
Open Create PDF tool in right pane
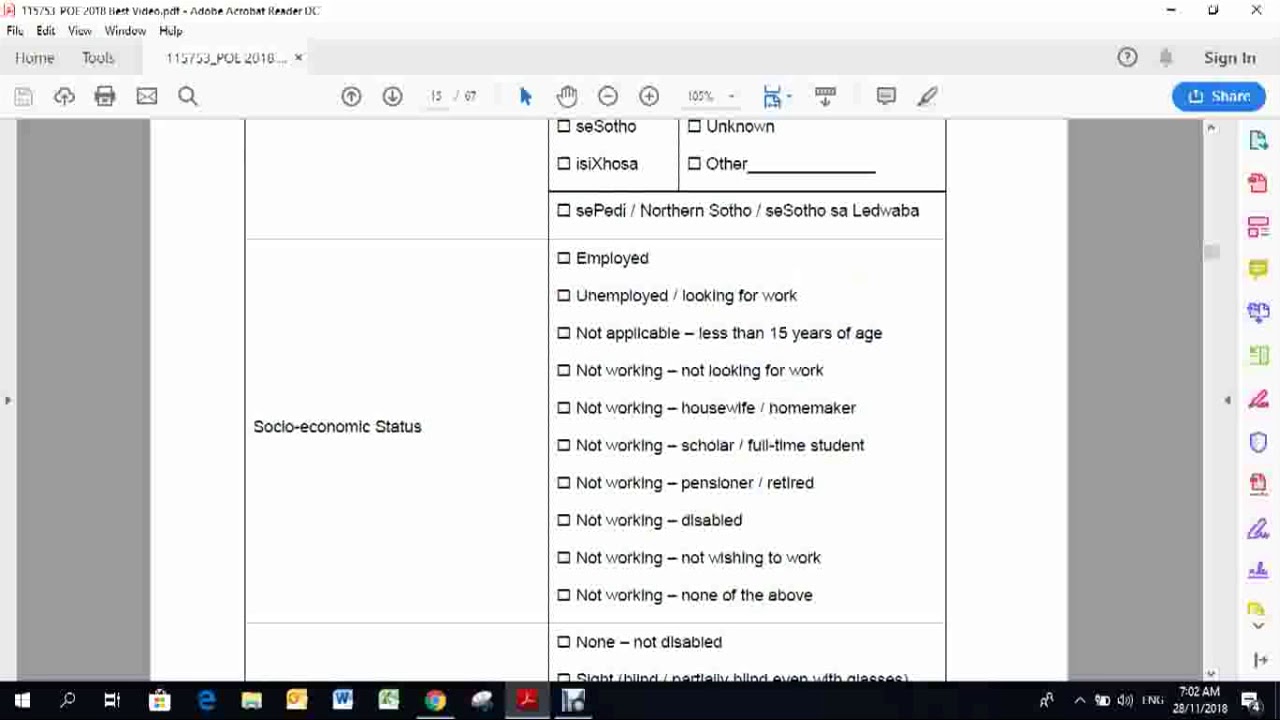coord(1258,184)
